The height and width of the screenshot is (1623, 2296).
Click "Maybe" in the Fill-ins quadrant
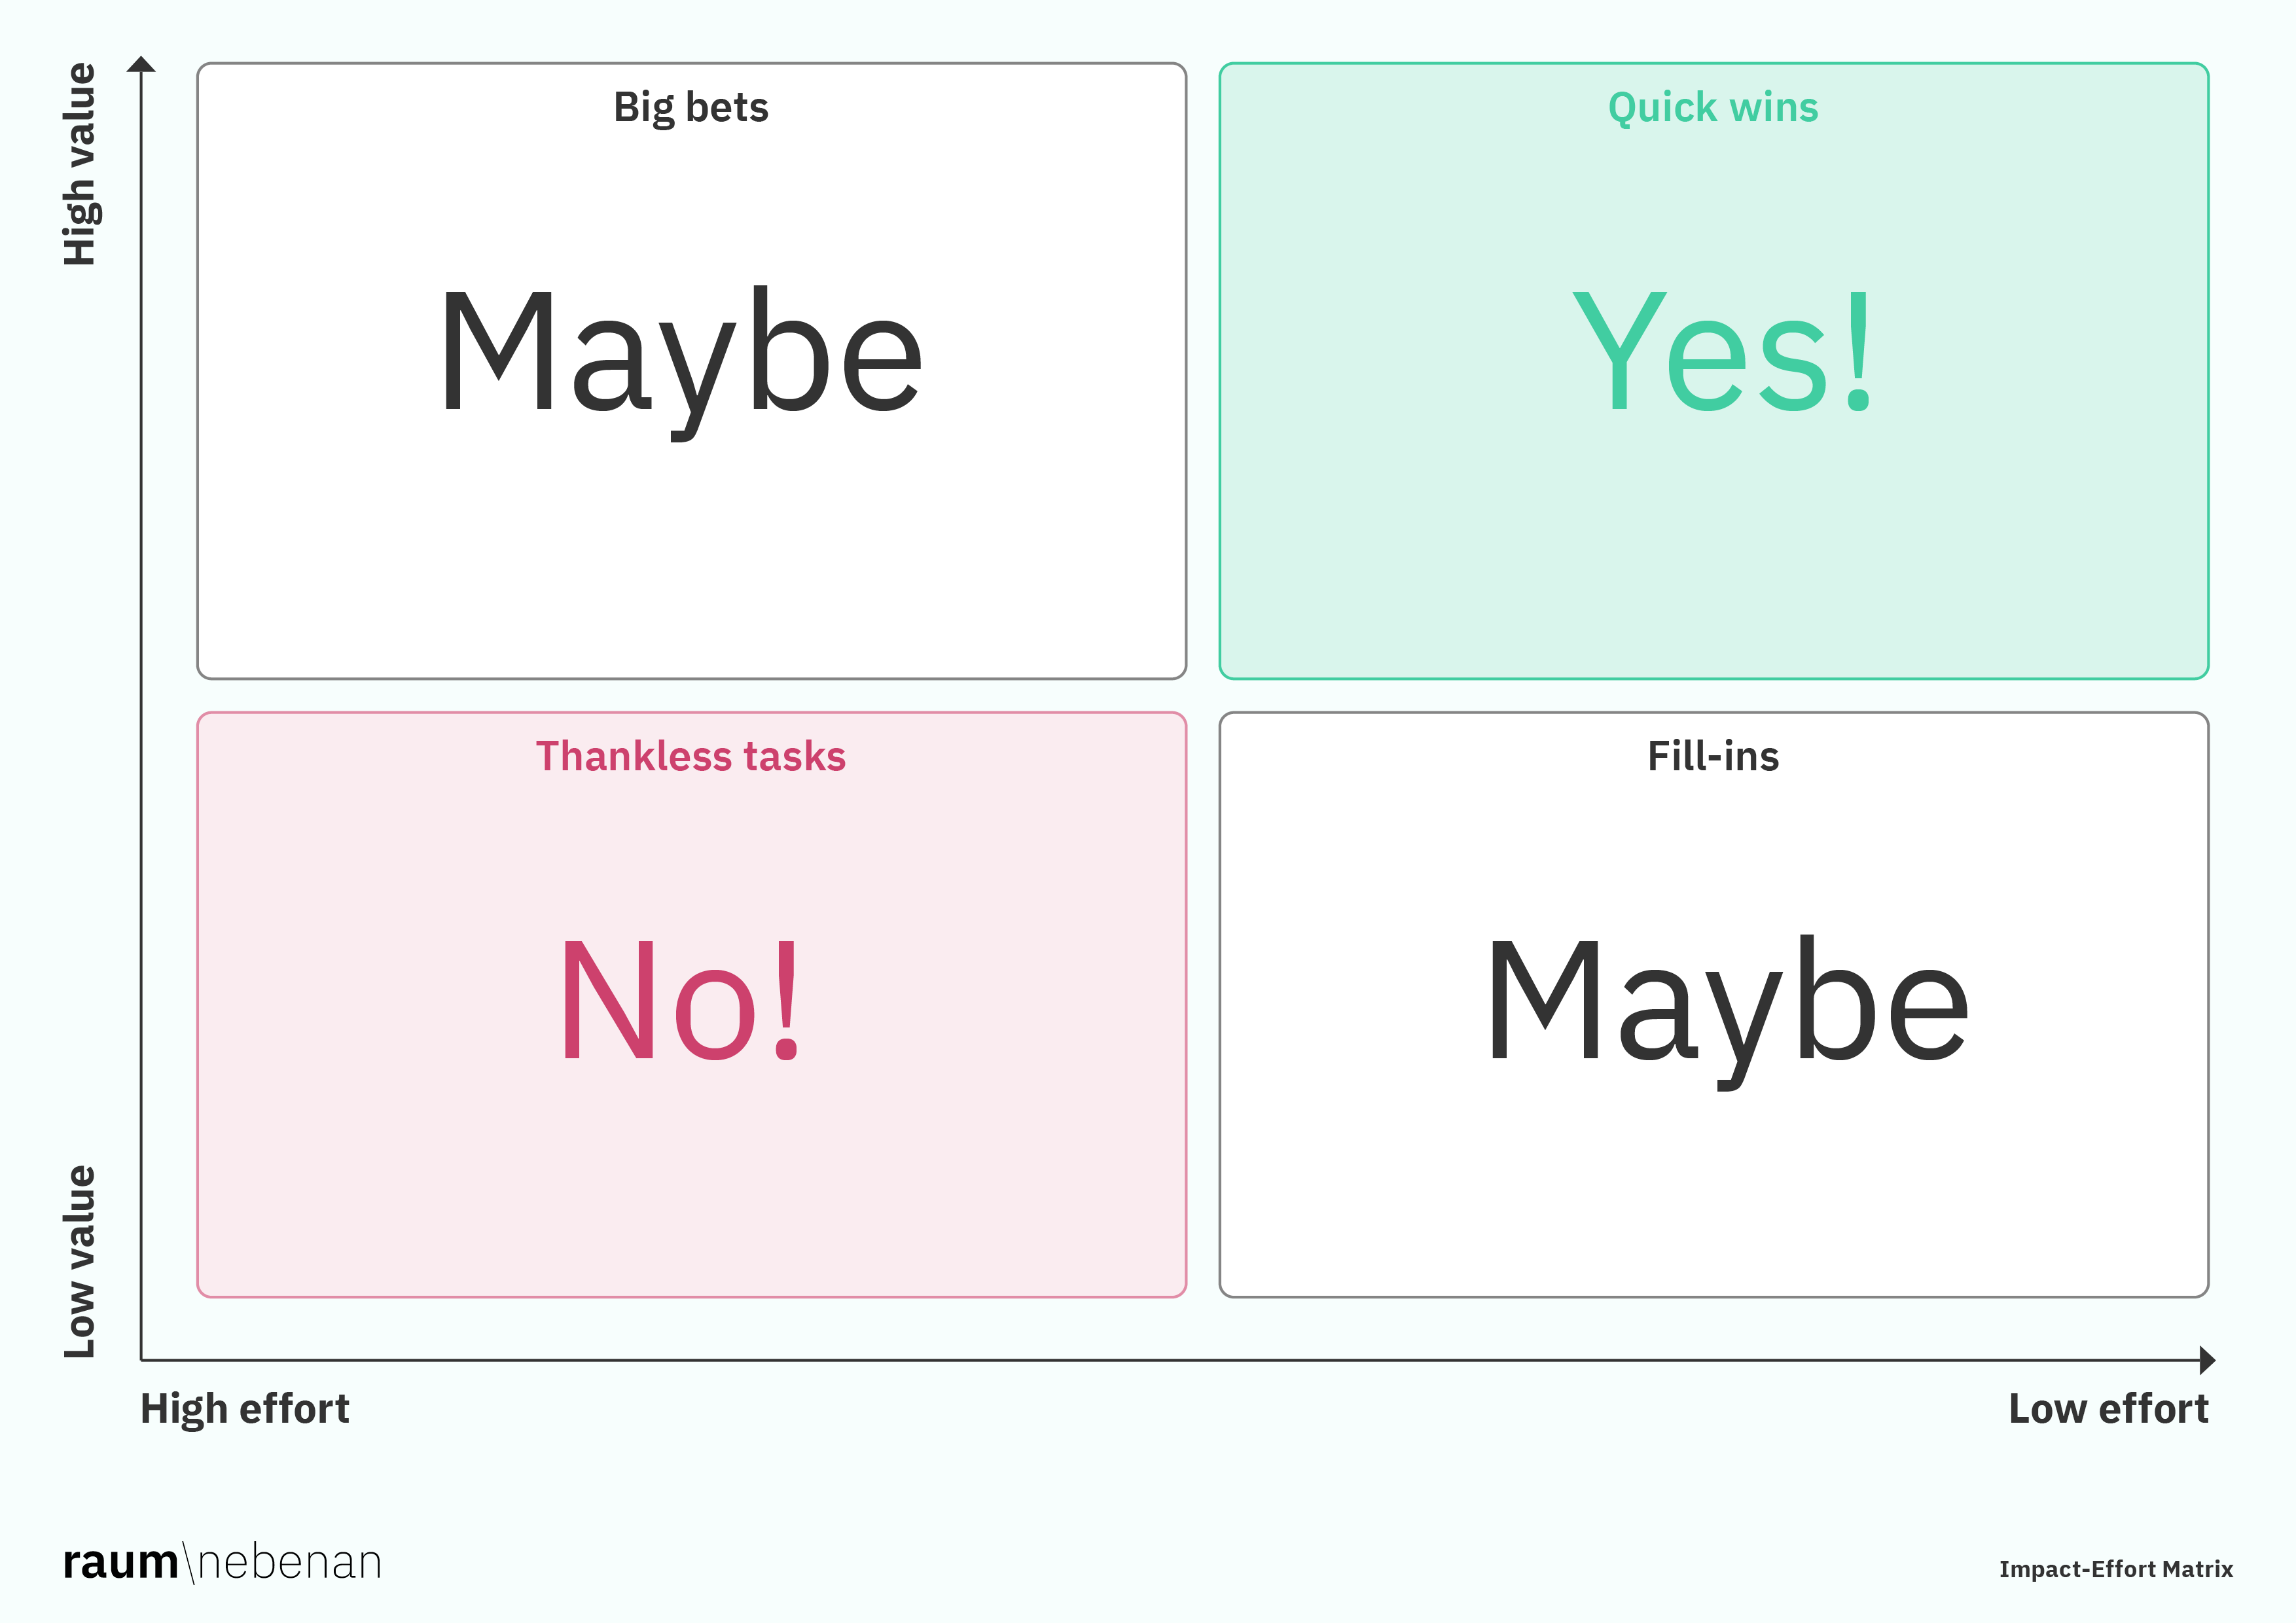tap(1727, 1003)
